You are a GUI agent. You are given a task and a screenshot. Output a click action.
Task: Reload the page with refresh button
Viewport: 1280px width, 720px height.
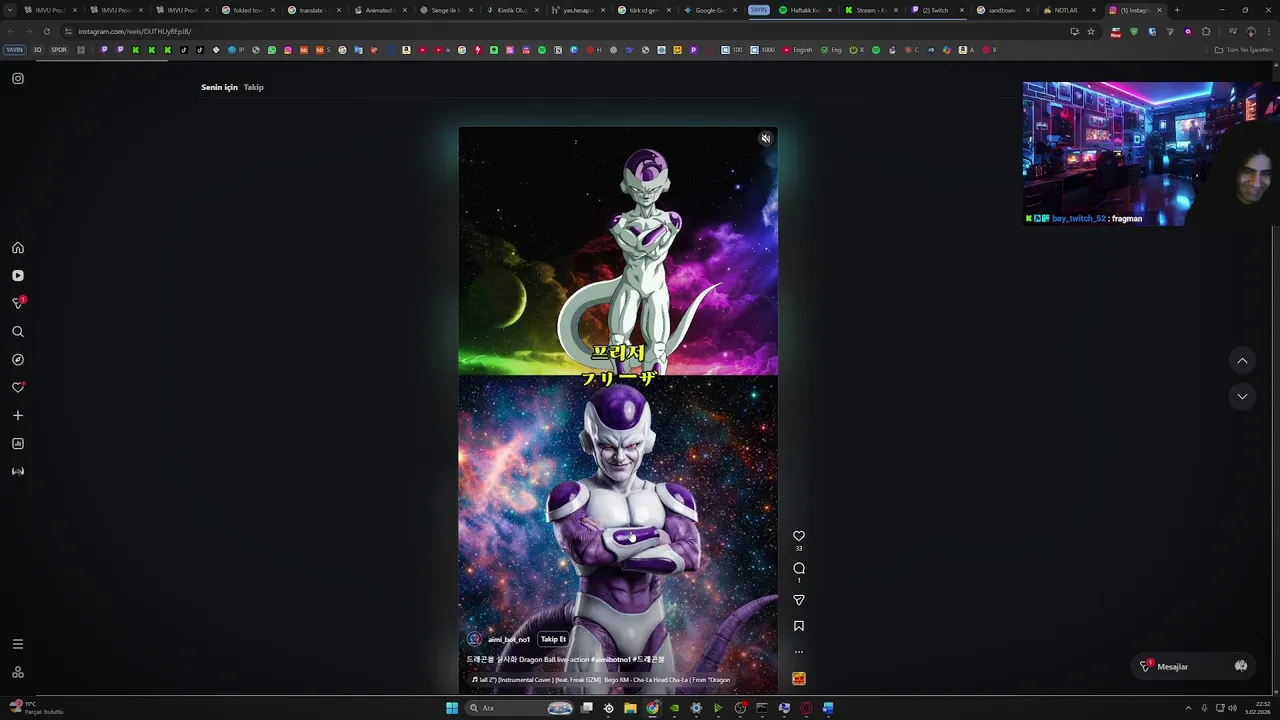click(46, 31)
